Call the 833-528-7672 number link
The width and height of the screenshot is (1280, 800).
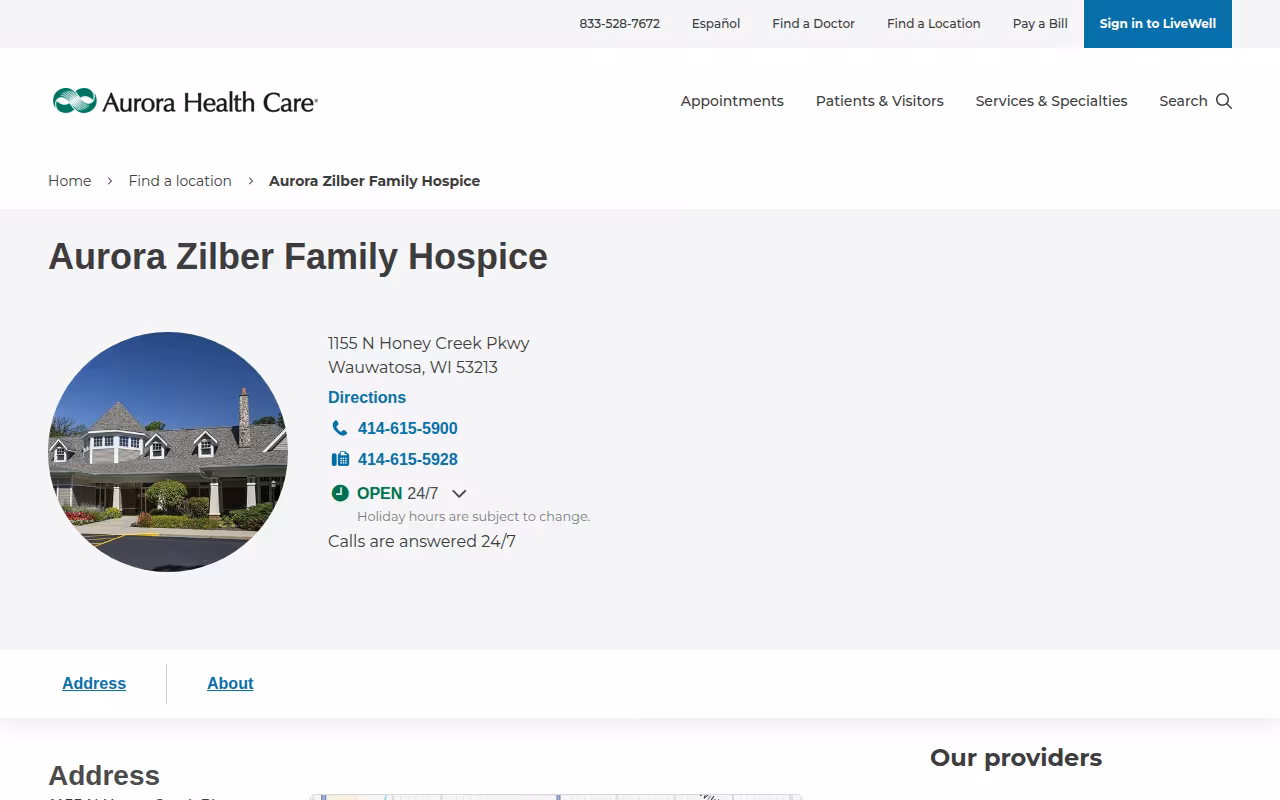point(620,23)
